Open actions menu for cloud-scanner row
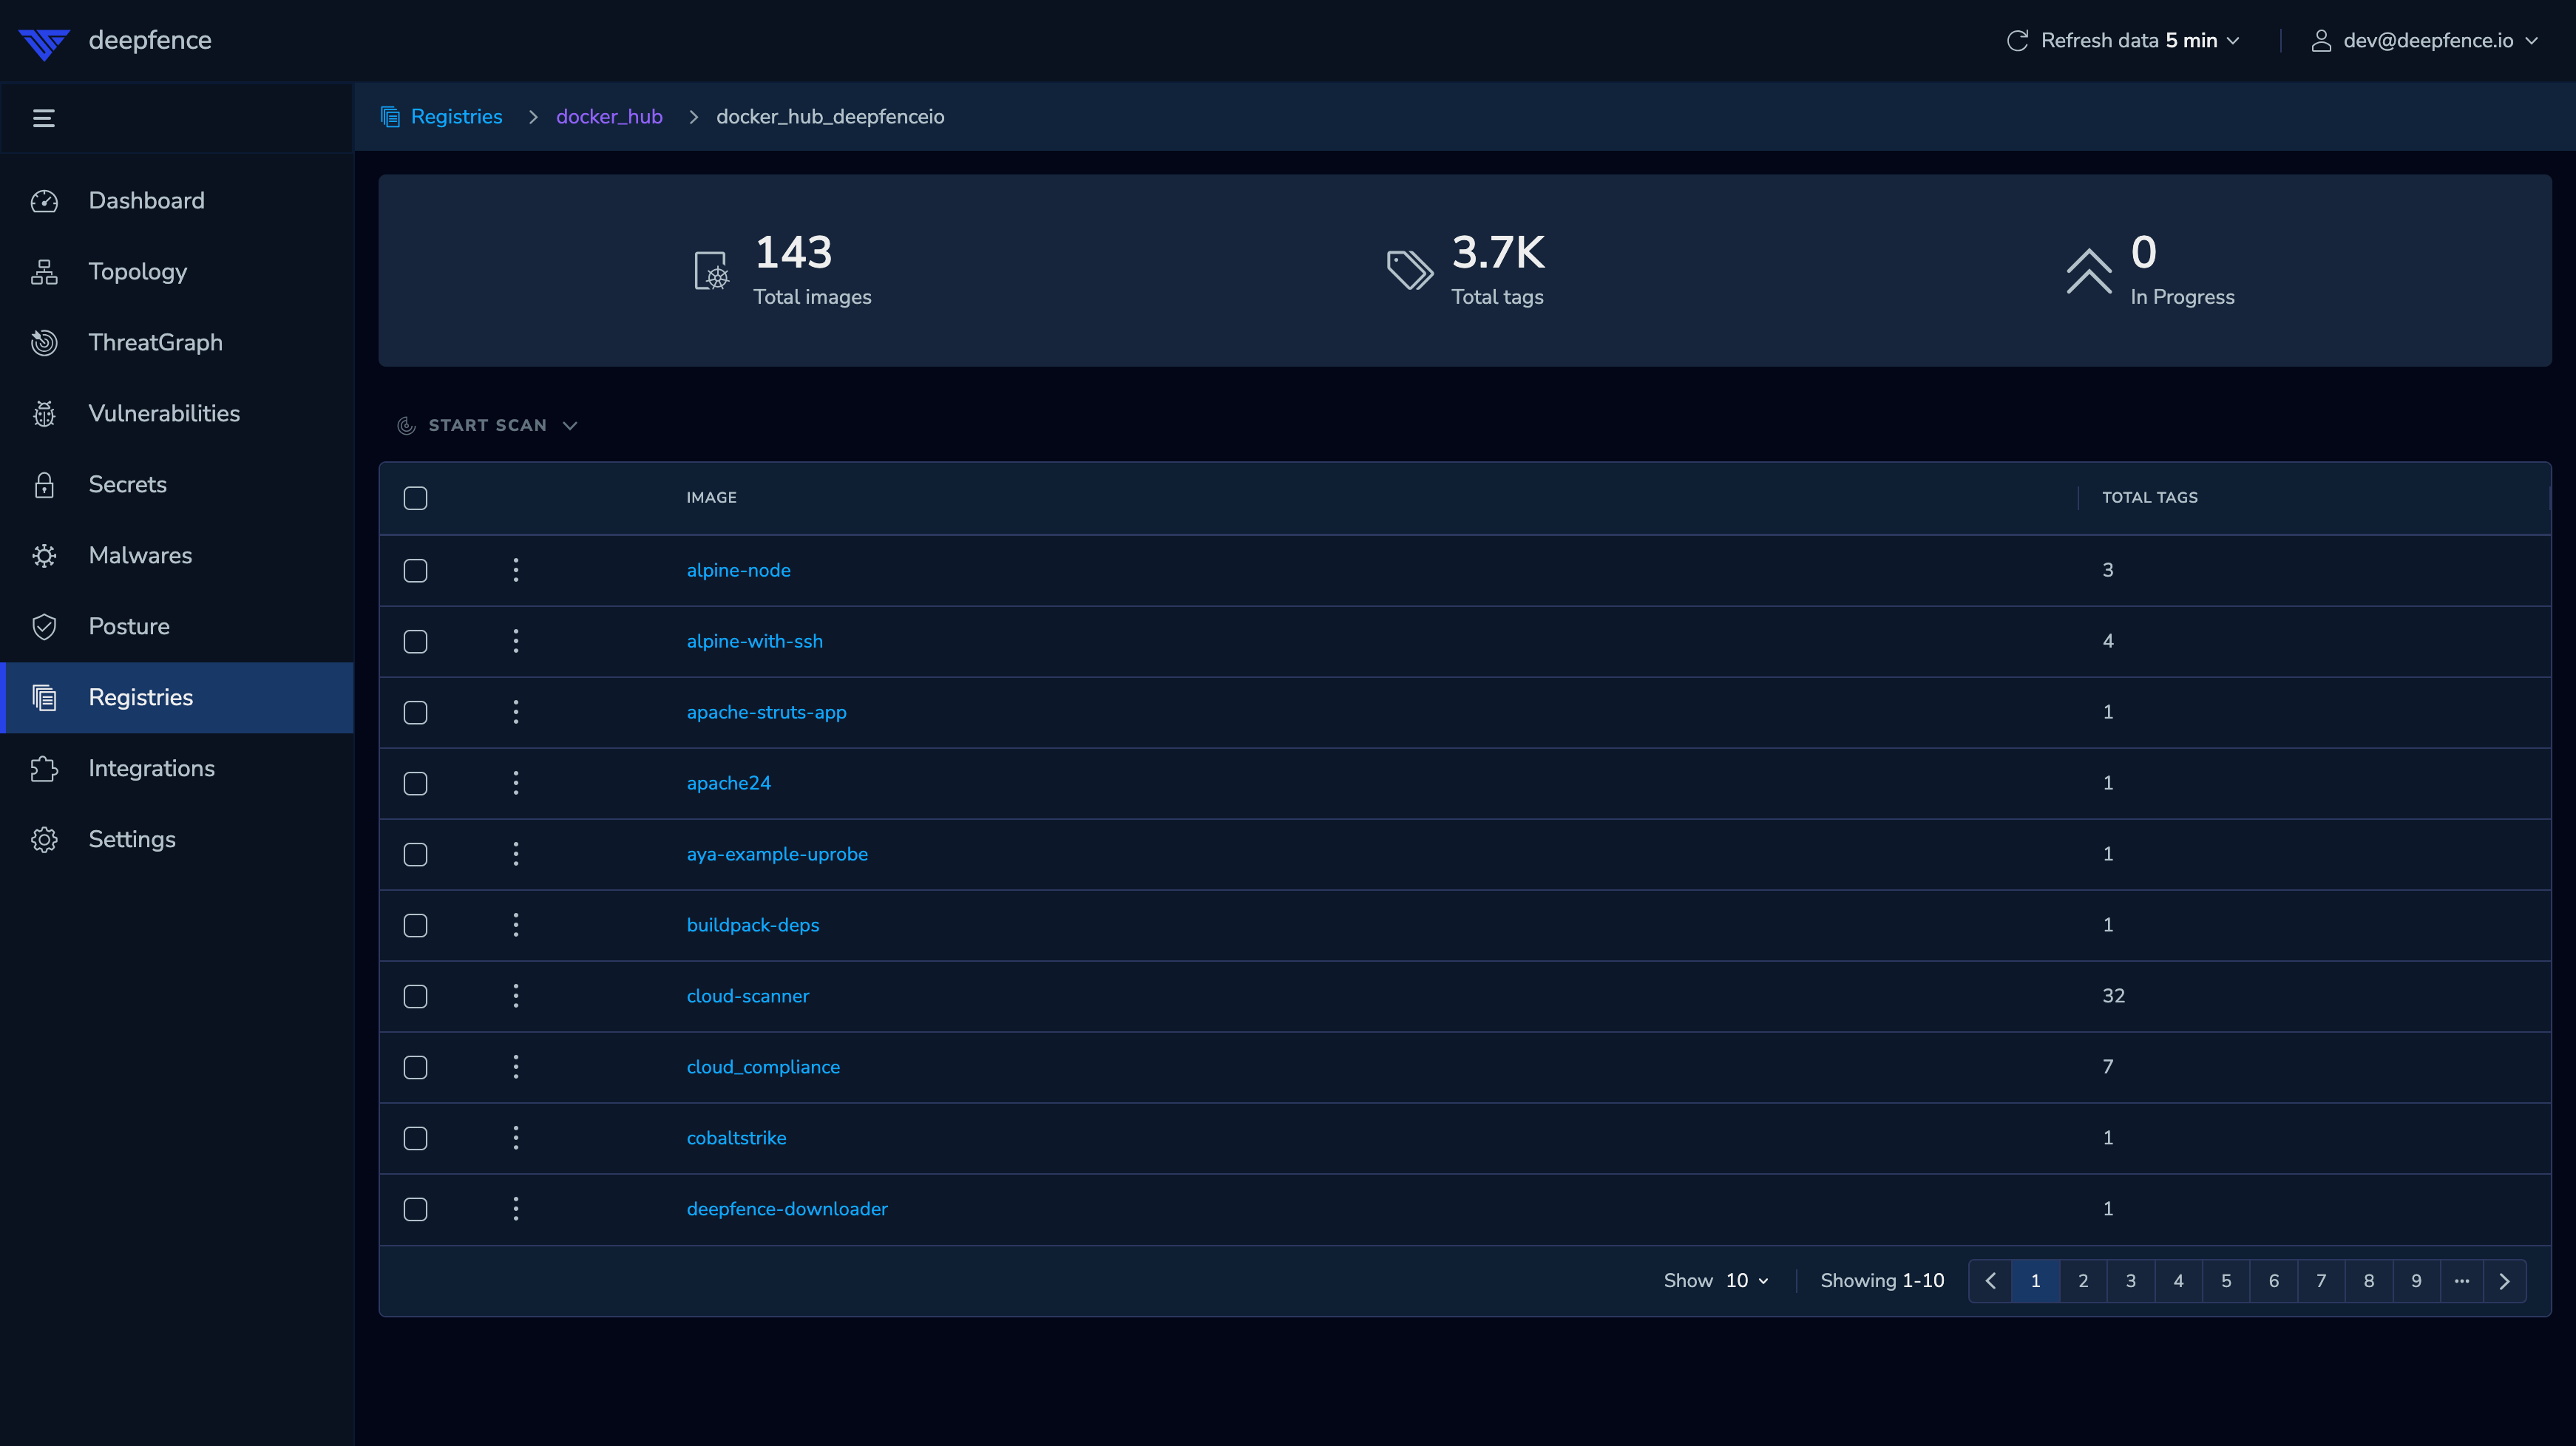Screen dimensions: 2576x1446 [x=516, y=996]
